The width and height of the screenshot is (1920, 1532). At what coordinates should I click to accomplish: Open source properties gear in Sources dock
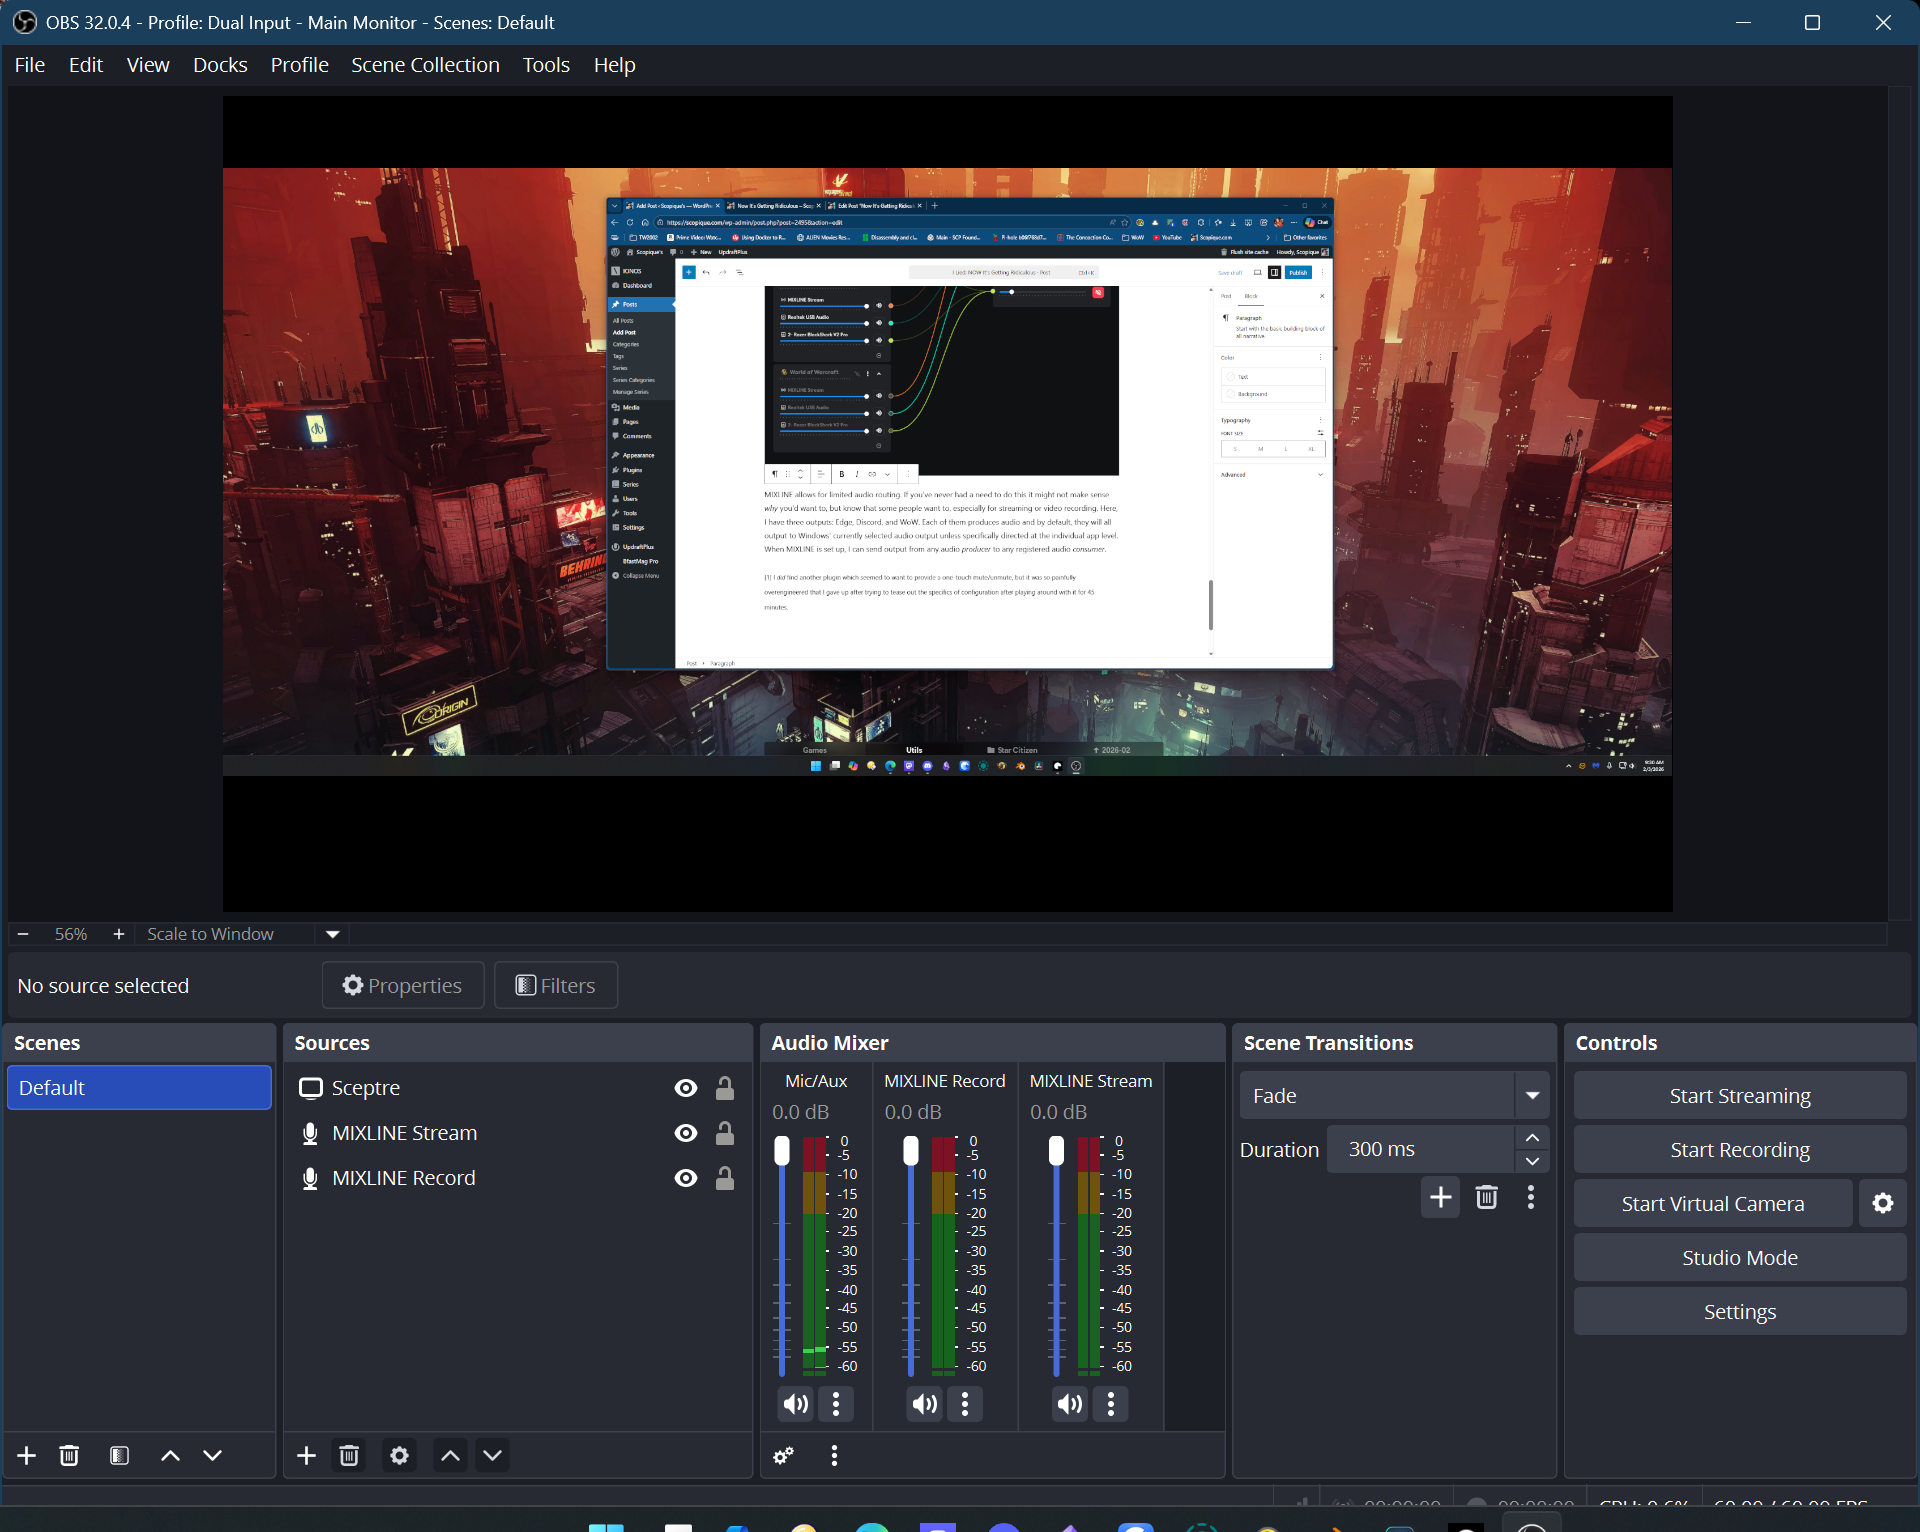pos(399,1455)
